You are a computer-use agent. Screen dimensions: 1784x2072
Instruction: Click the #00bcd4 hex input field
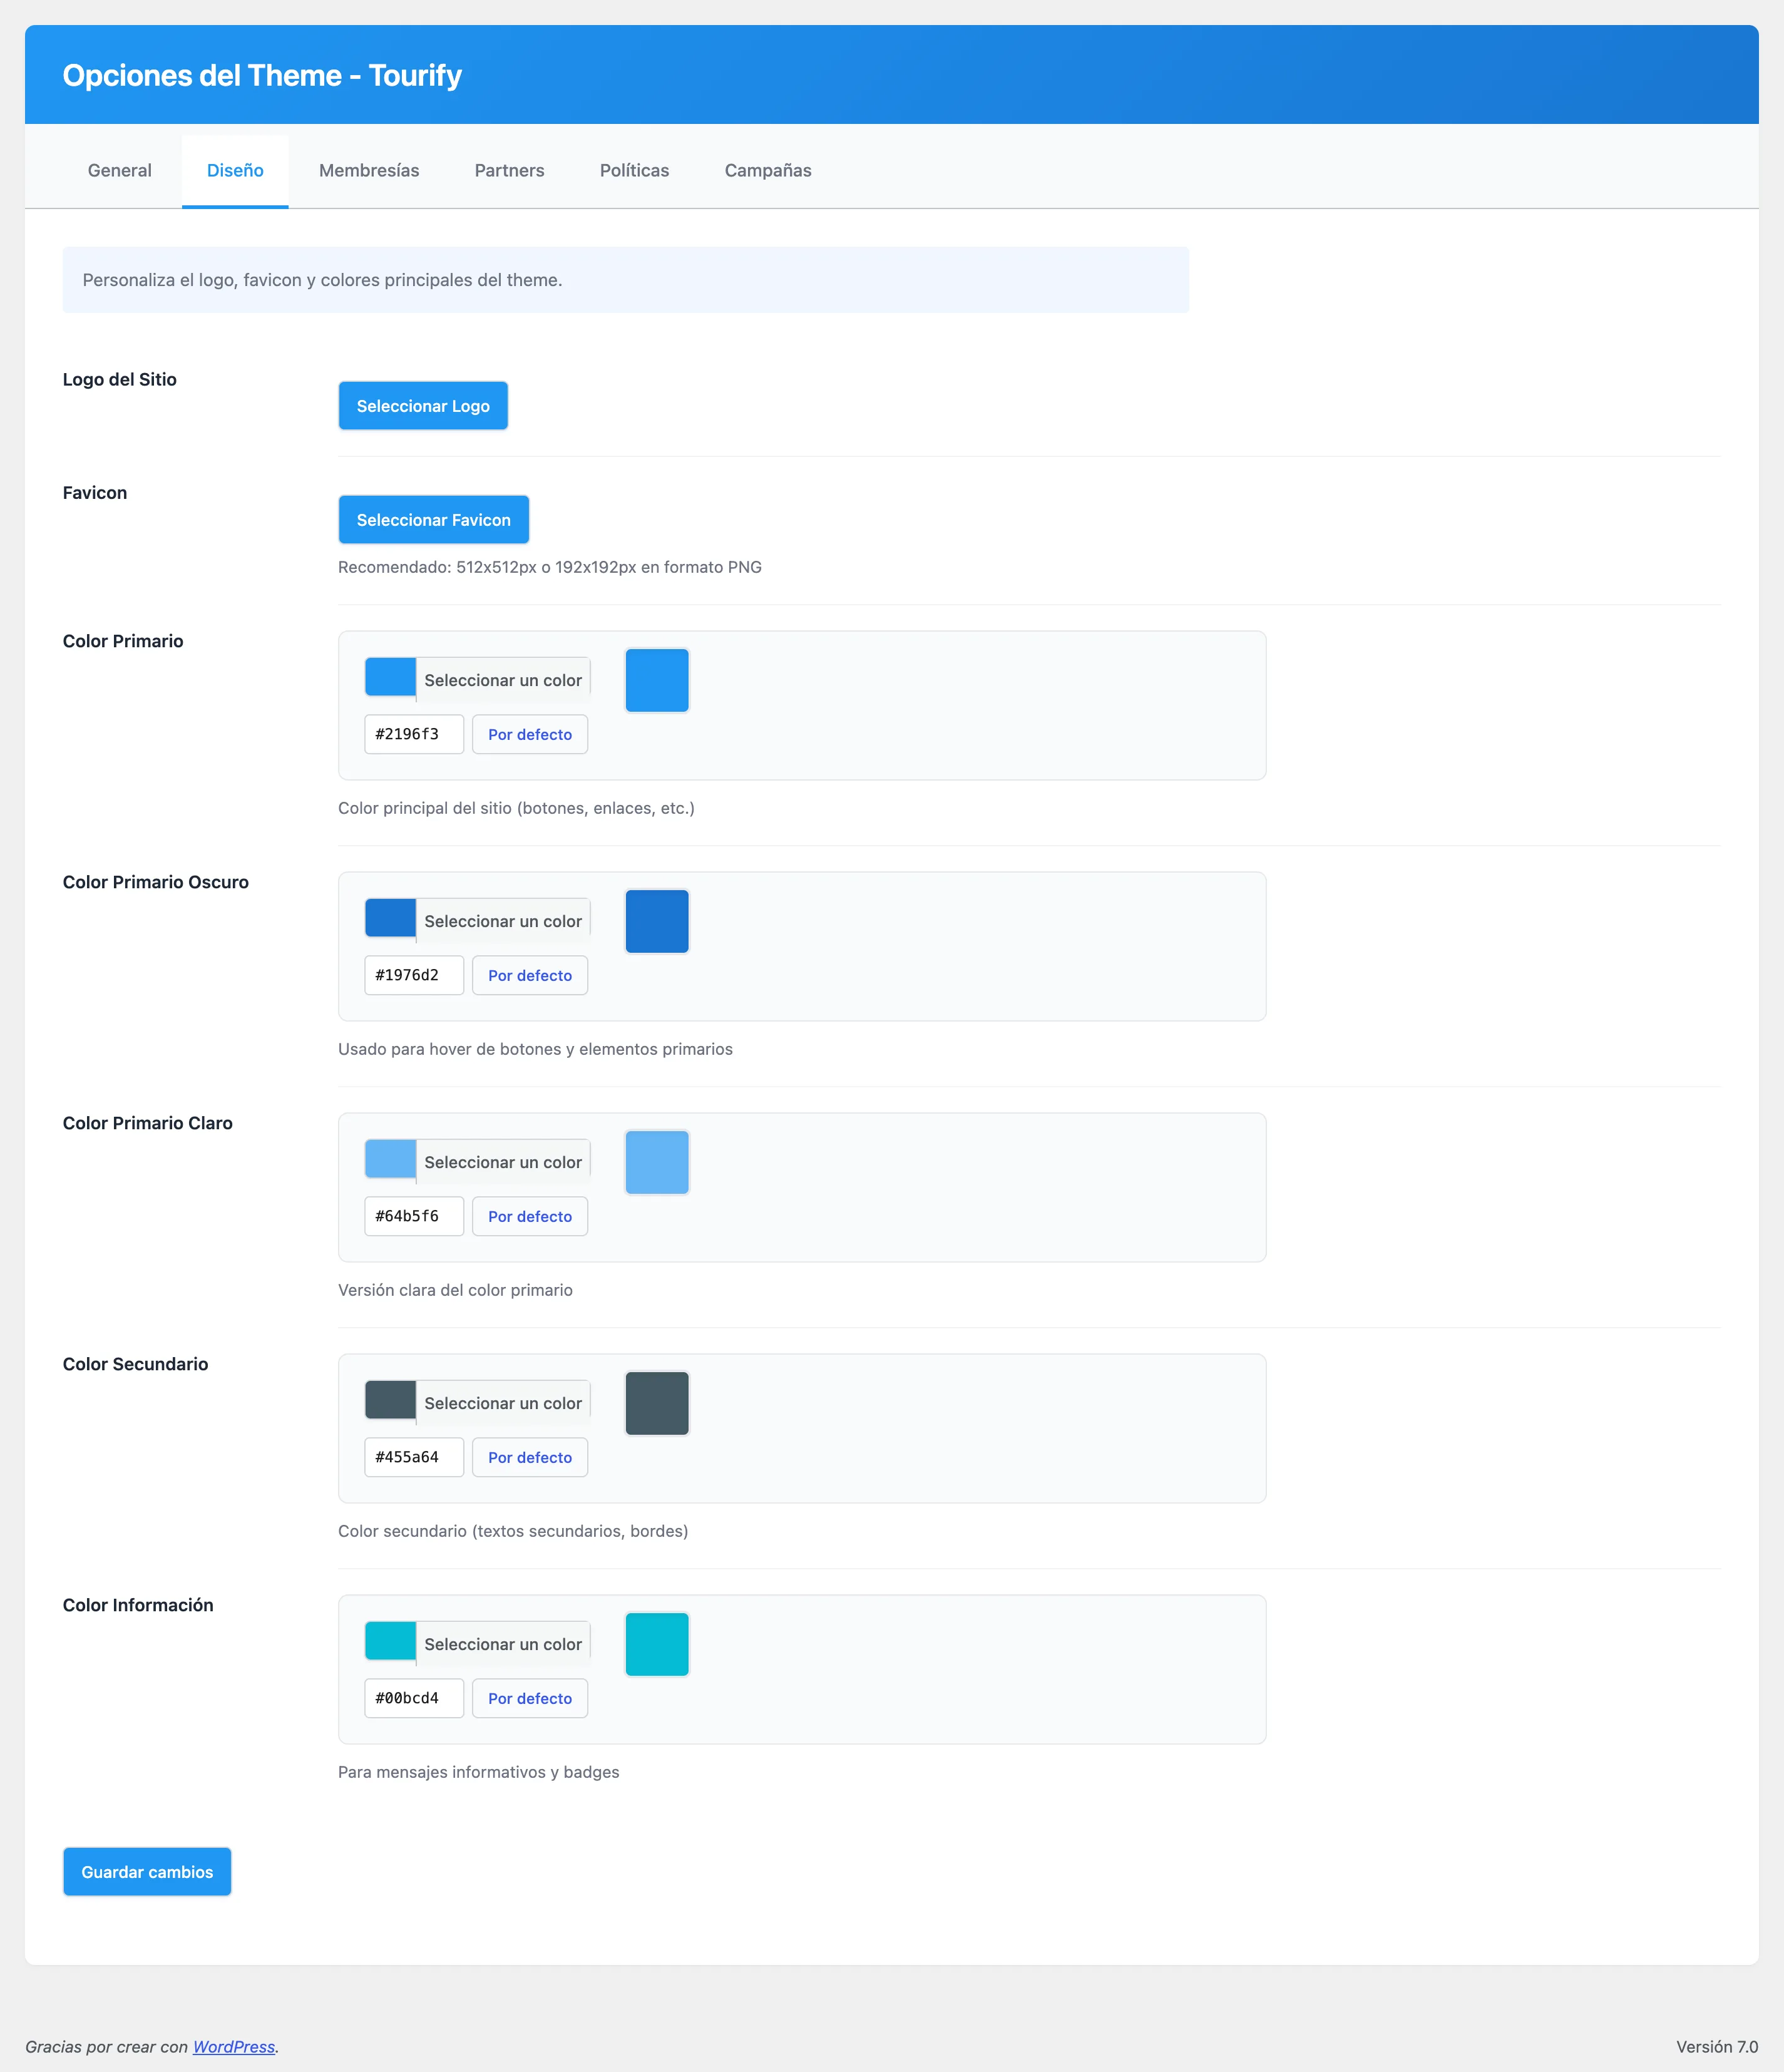(414, 1698)
